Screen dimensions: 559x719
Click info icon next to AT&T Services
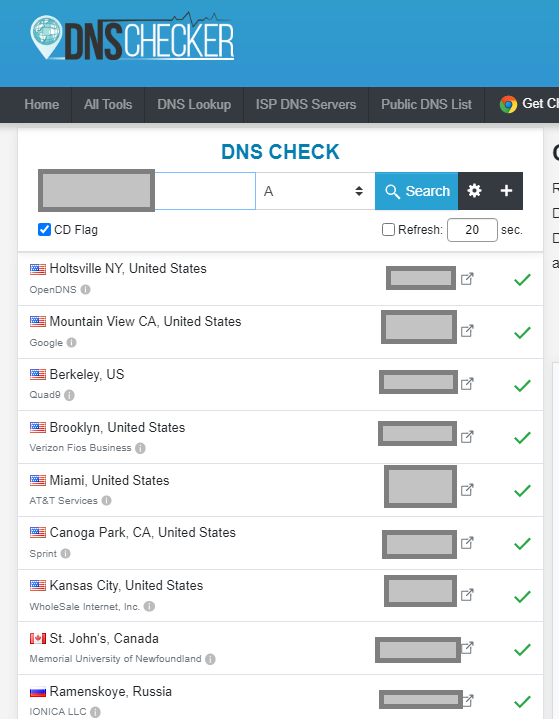click(x=106, y=500)
